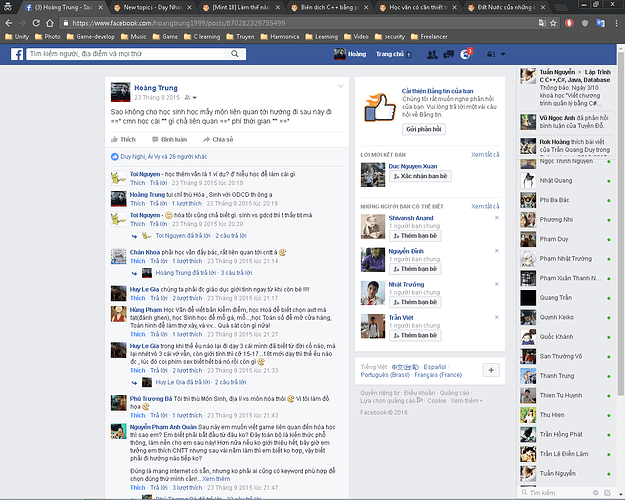The height and width of the screenshot is (500, 625).
Task: Open the Unity bookmarks folder
Action: (x=17, y=37)
